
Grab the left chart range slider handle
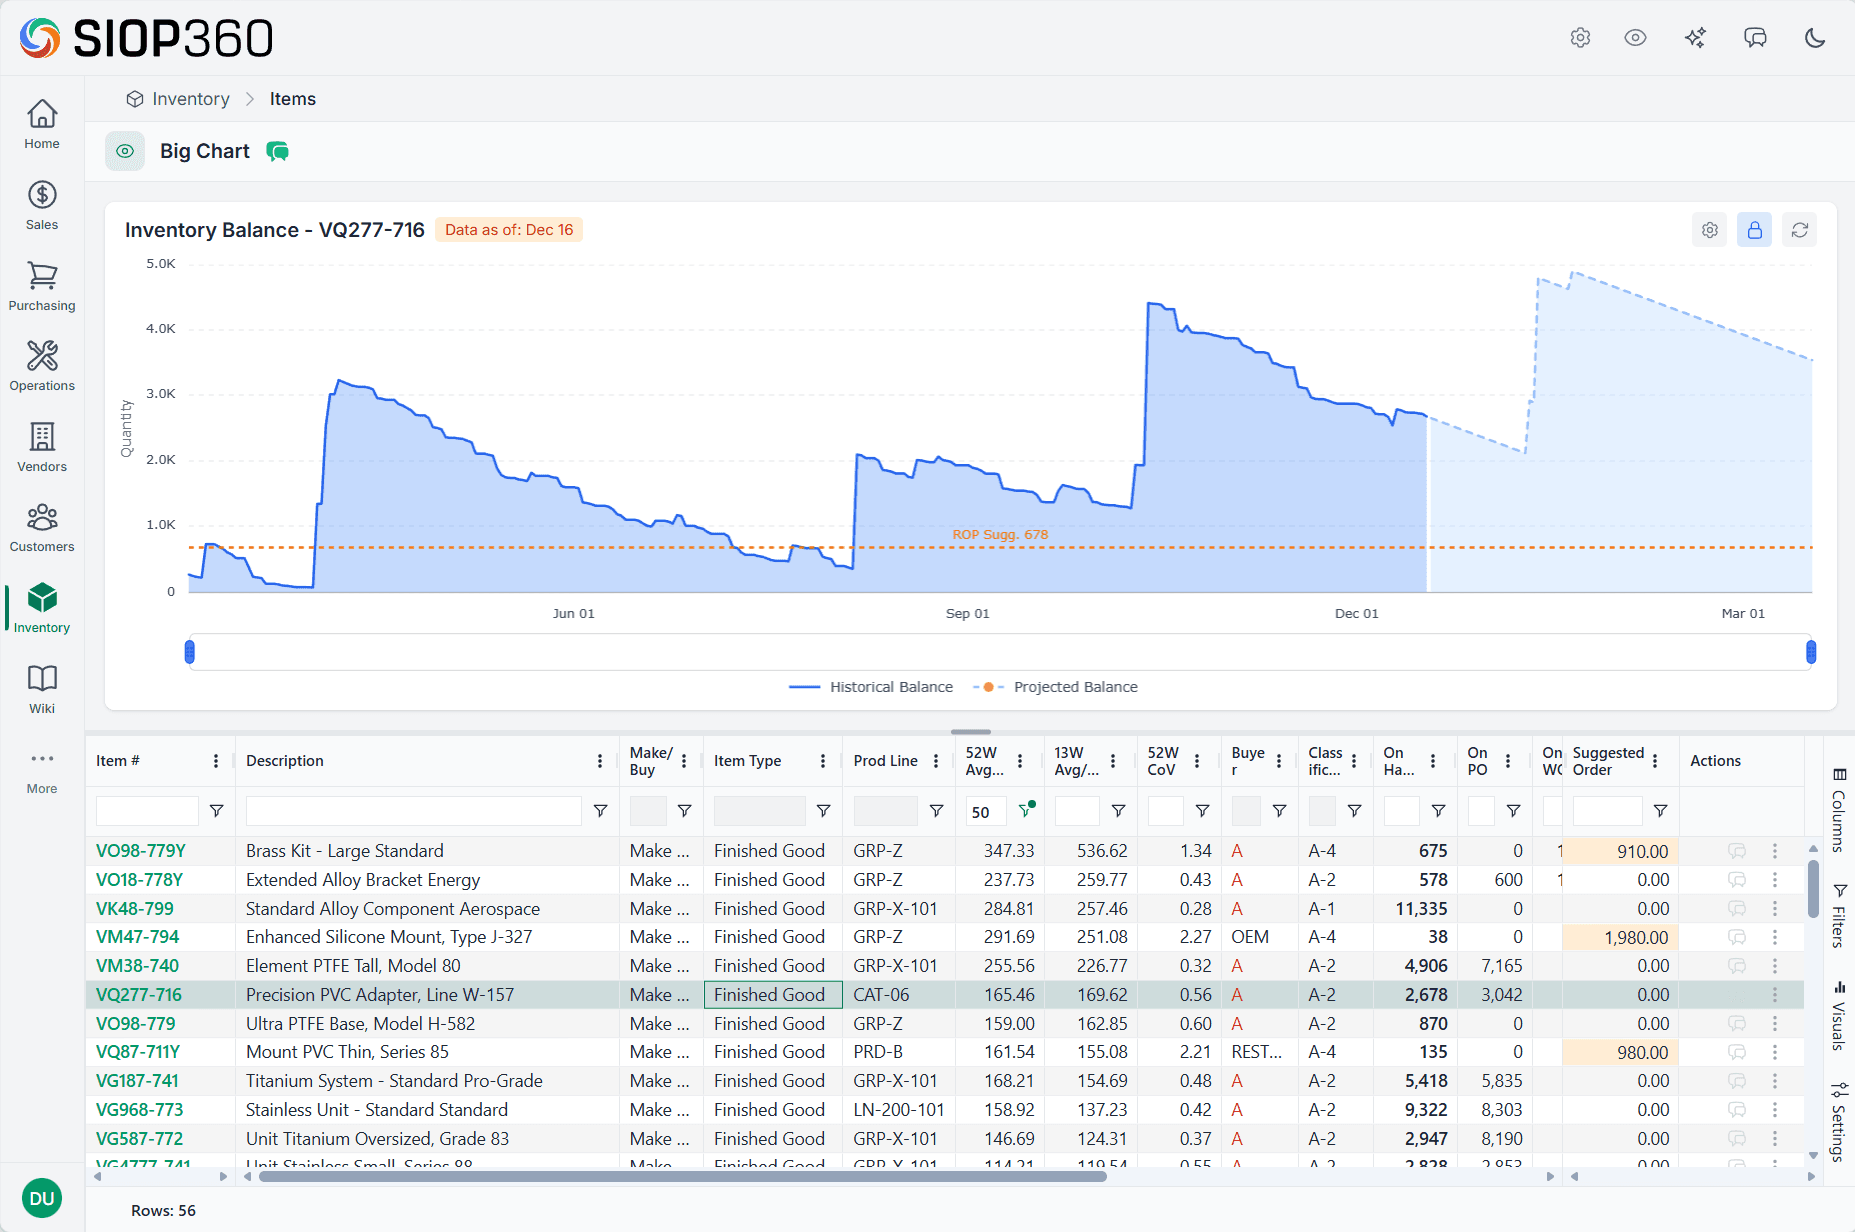(190, 652)
